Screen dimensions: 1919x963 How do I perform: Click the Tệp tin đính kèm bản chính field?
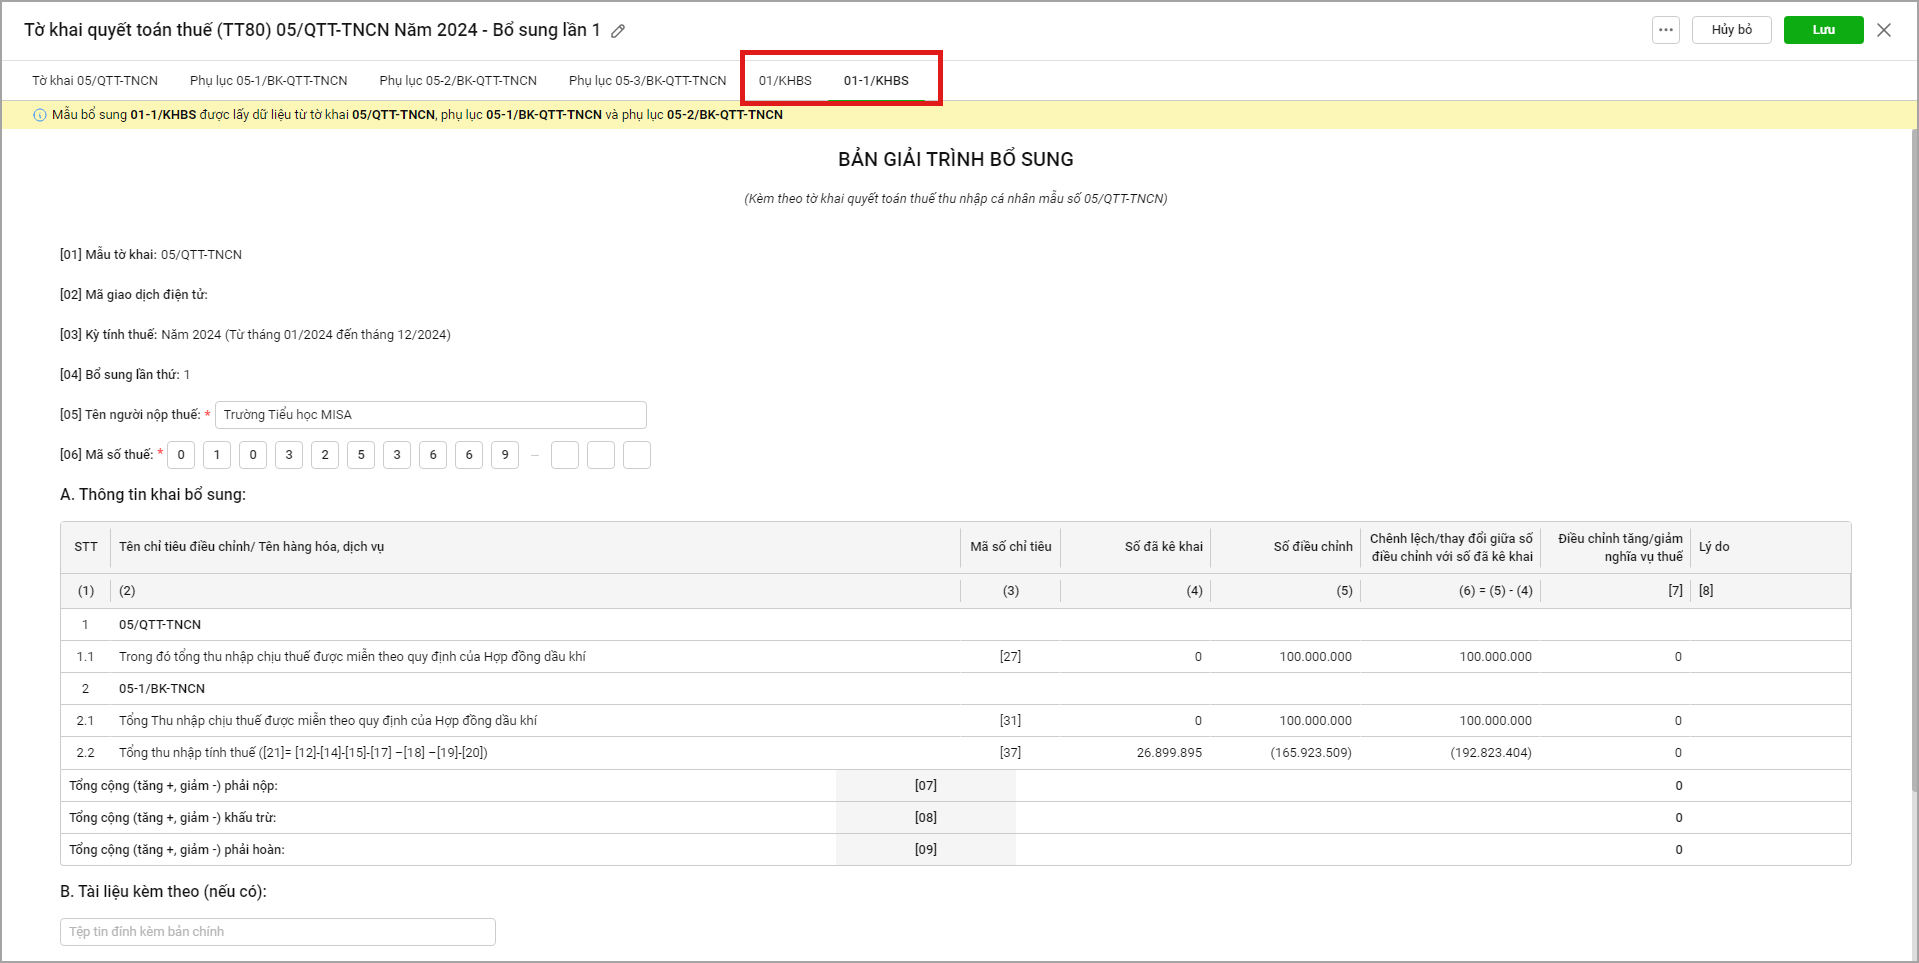point(277,932)
